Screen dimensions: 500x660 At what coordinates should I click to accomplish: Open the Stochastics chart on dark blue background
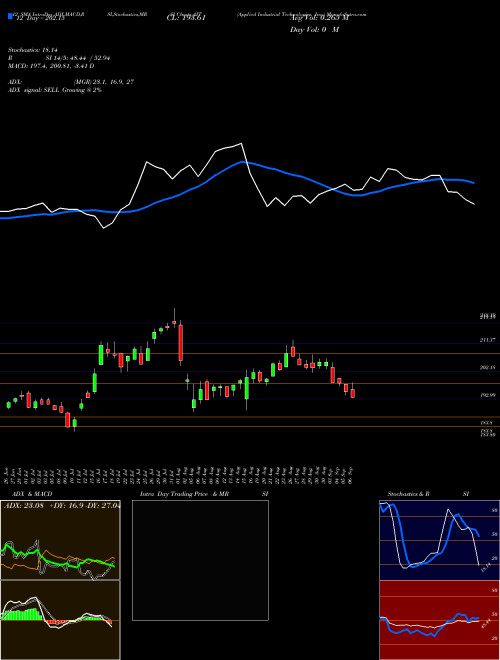439,540
